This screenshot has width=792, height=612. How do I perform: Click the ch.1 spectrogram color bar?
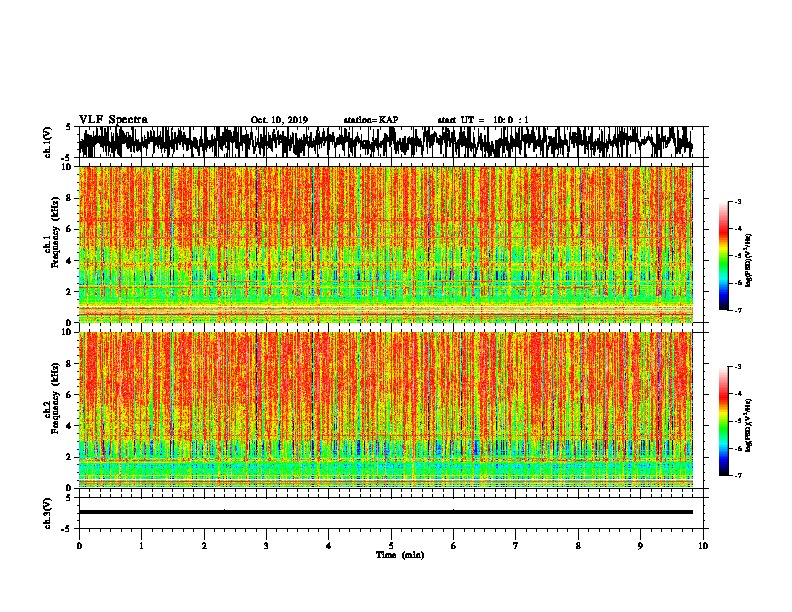coord(724,256)
